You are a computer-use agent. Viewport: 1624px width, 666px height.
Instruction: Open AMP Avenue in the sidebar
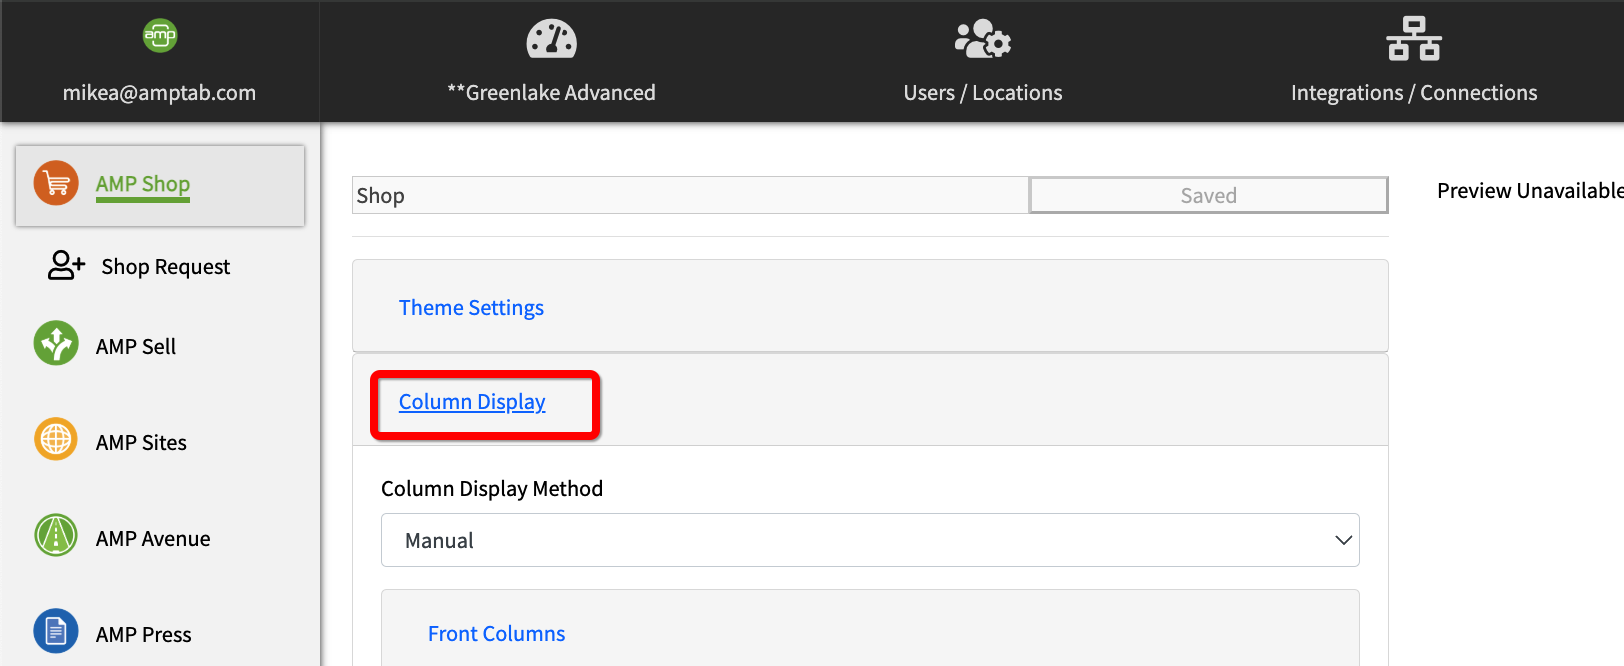point(153,539)
